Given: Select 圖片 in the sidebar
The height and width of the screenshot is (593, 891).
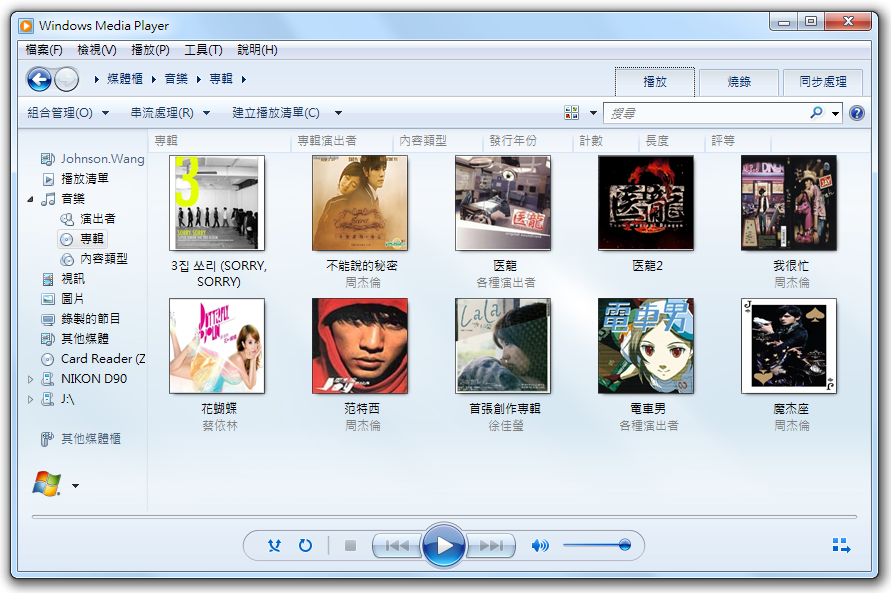Looking at the screenshot, I should (63, 299).
